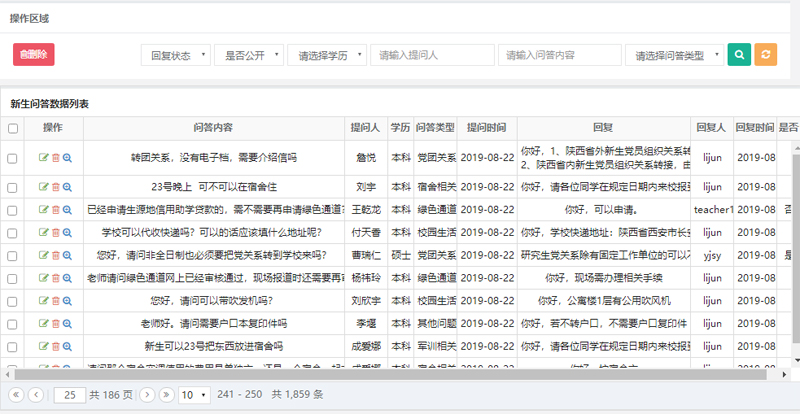The width and height of the screenshot is (800, 414).
Task: View details of 刘欣宇's hair dryer question
Action: [x=67, y=300]
